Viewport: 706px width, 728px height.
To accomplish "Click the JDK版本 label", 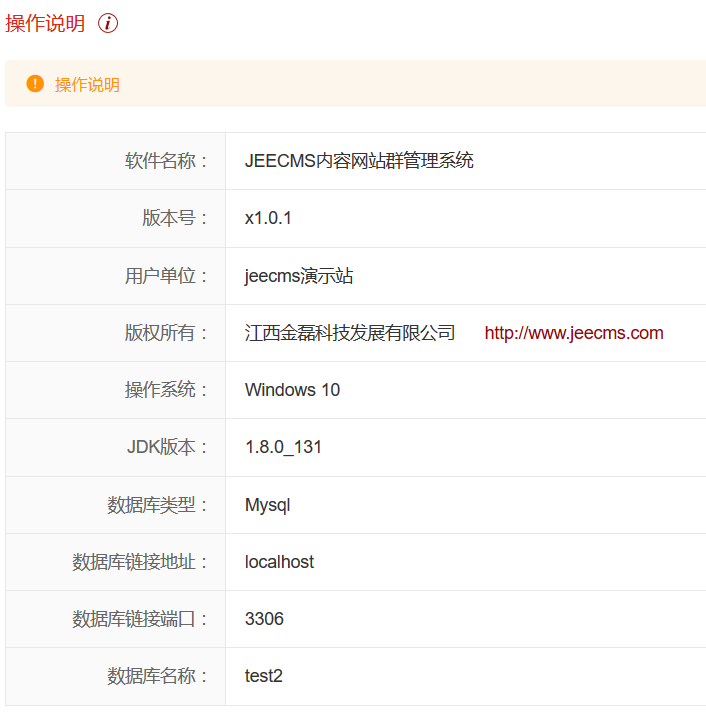I will pyautogui.click(x=167, y=447).
